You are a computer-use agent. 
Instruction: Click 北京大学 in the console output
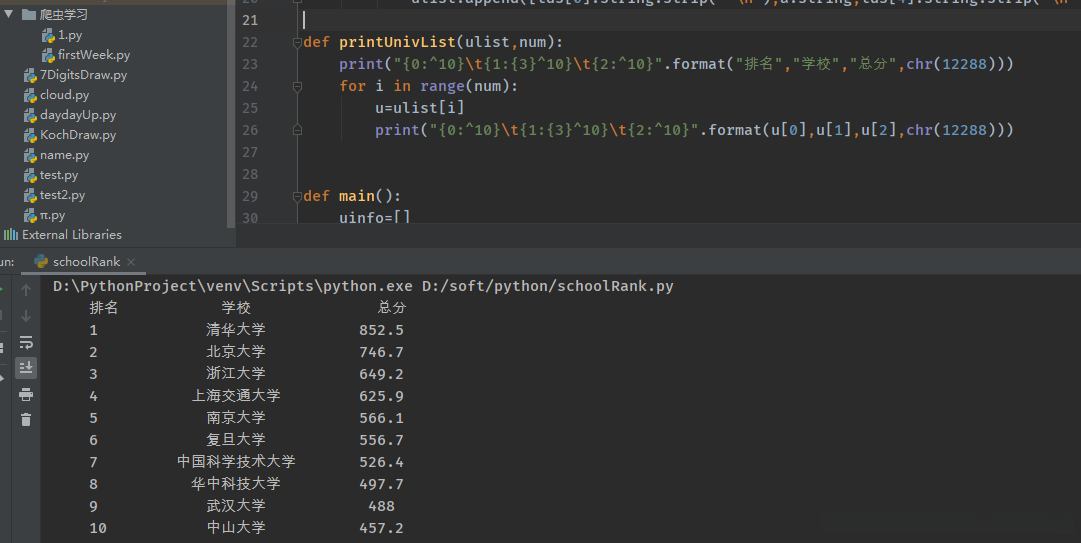pyautogui.click(x=236, y=352)
